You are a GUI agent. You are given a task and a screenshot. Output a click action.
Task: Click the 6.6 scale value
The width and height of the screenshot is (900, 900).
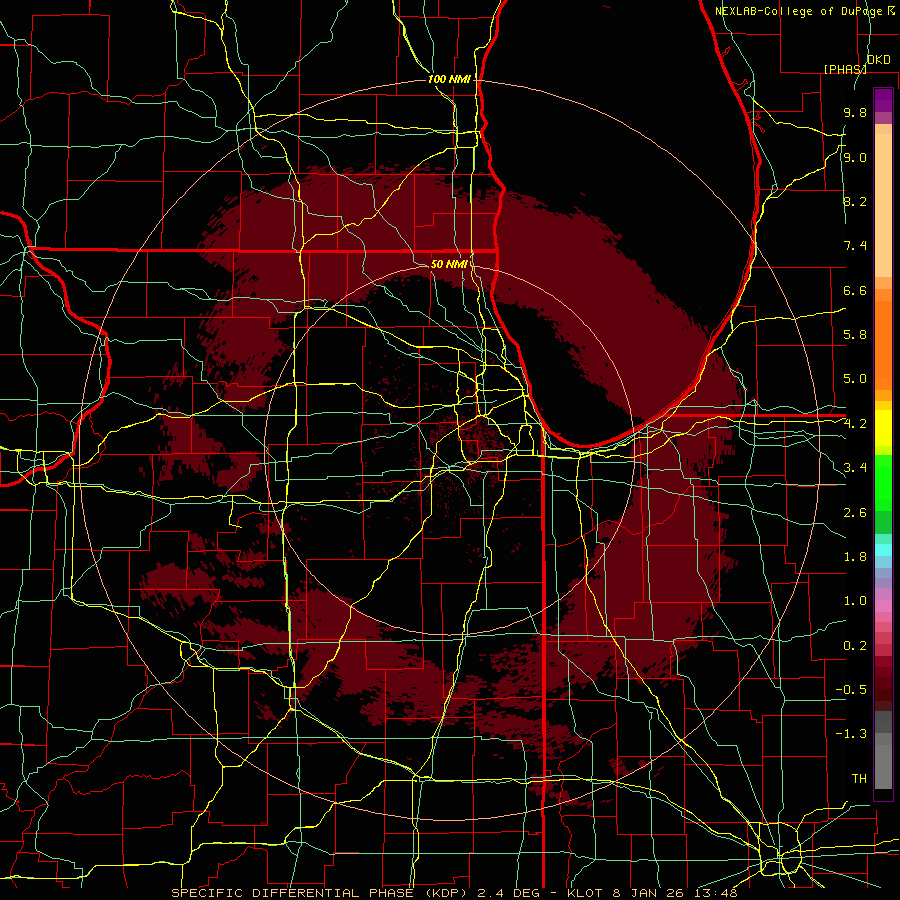tap(855, 291)
